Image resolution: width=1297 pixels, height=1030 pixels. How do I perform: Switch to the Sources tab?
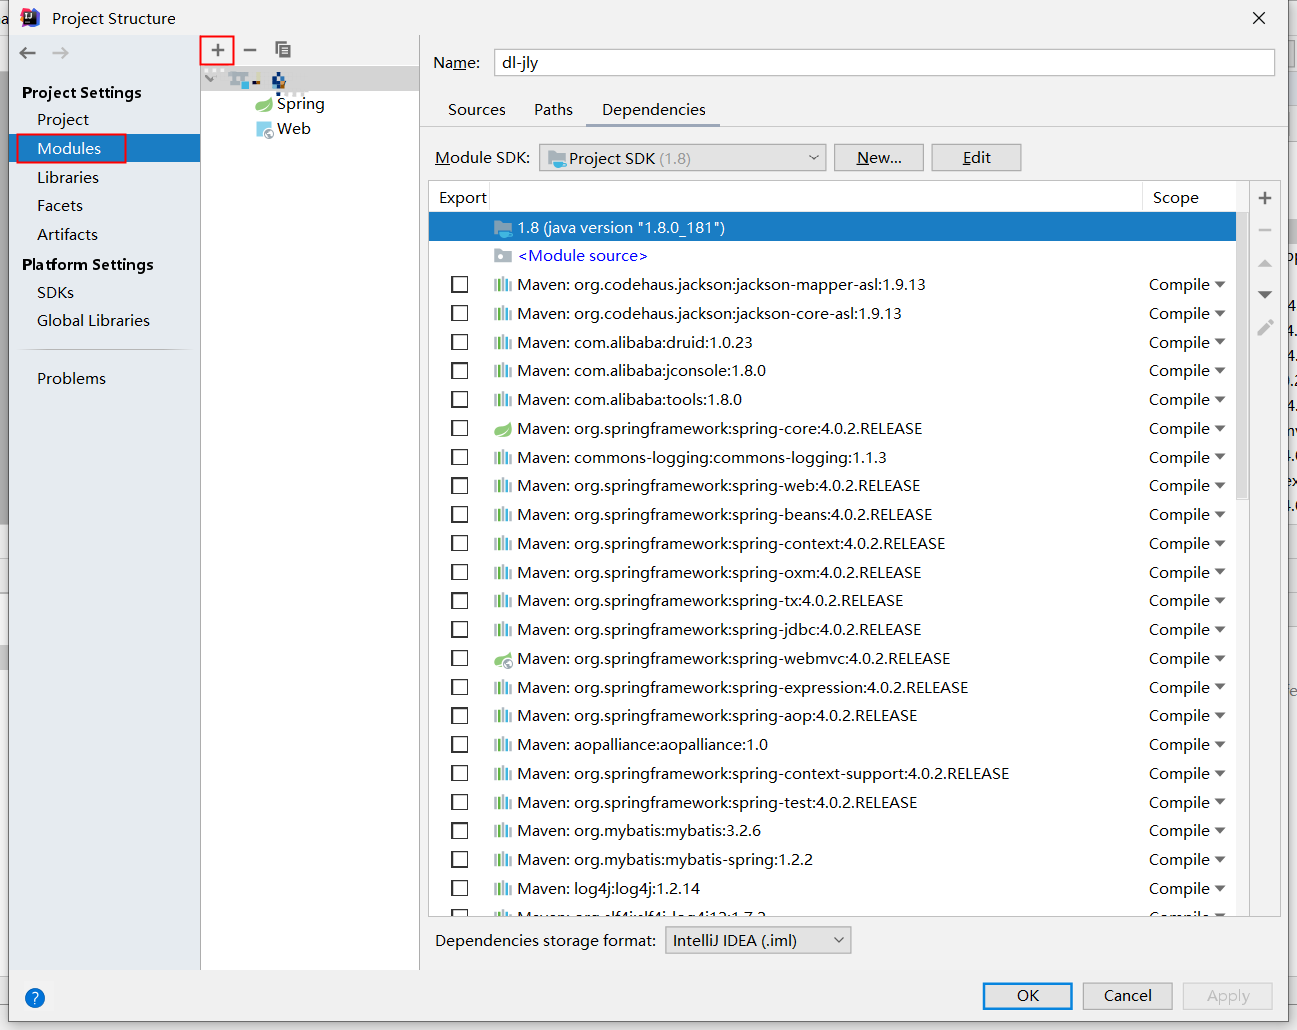[477, 110]
